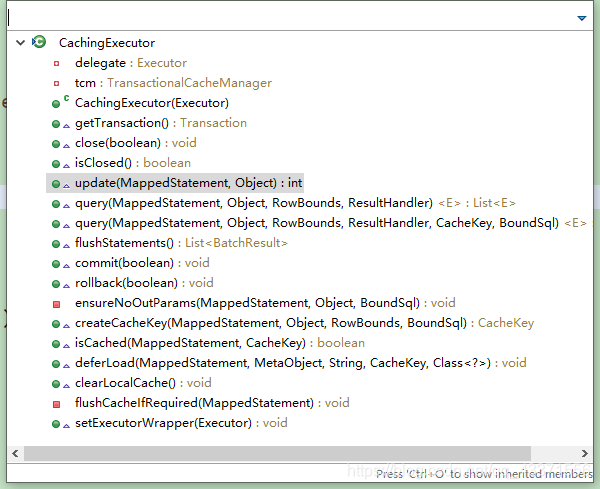
Task: Select update(MappedStatement, Object) : int
Action: [x=189, y=183]
